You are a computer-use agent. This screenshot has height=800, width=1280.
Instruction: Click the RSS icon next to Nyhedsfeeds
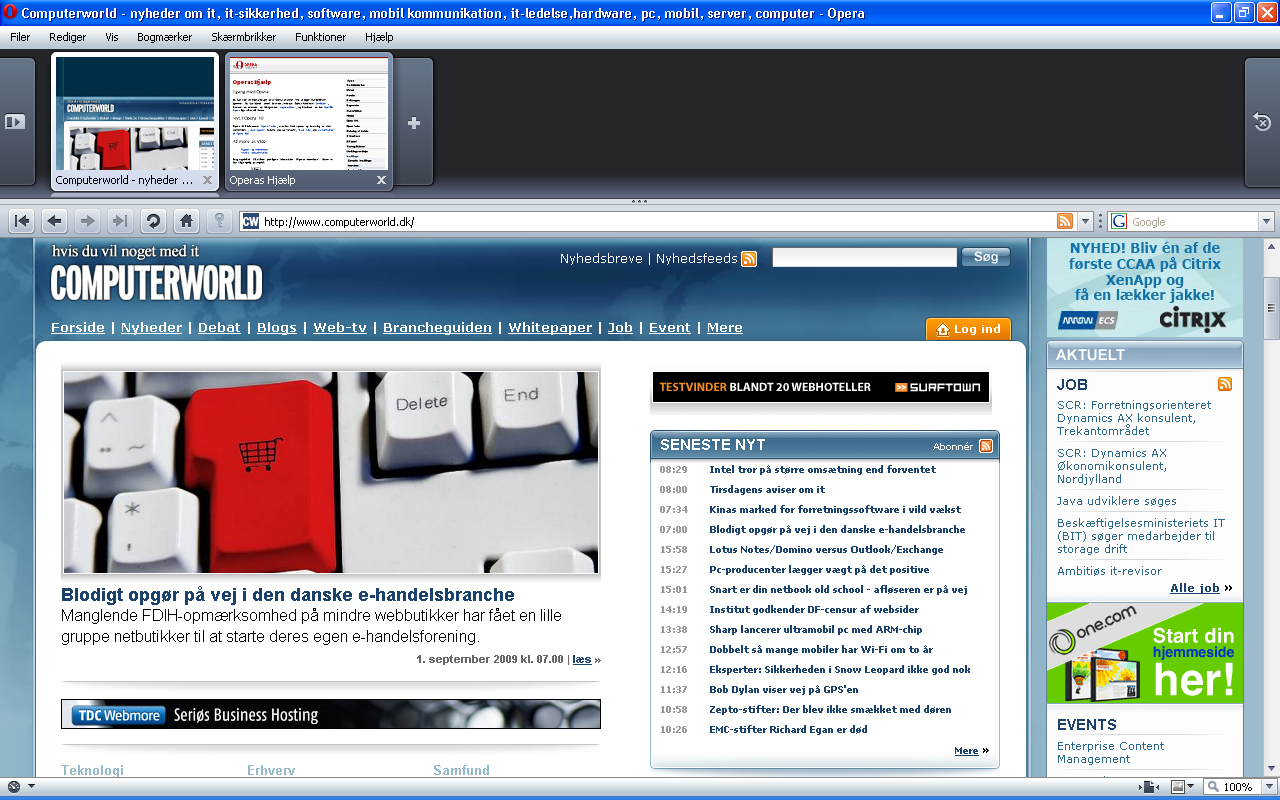749,259
